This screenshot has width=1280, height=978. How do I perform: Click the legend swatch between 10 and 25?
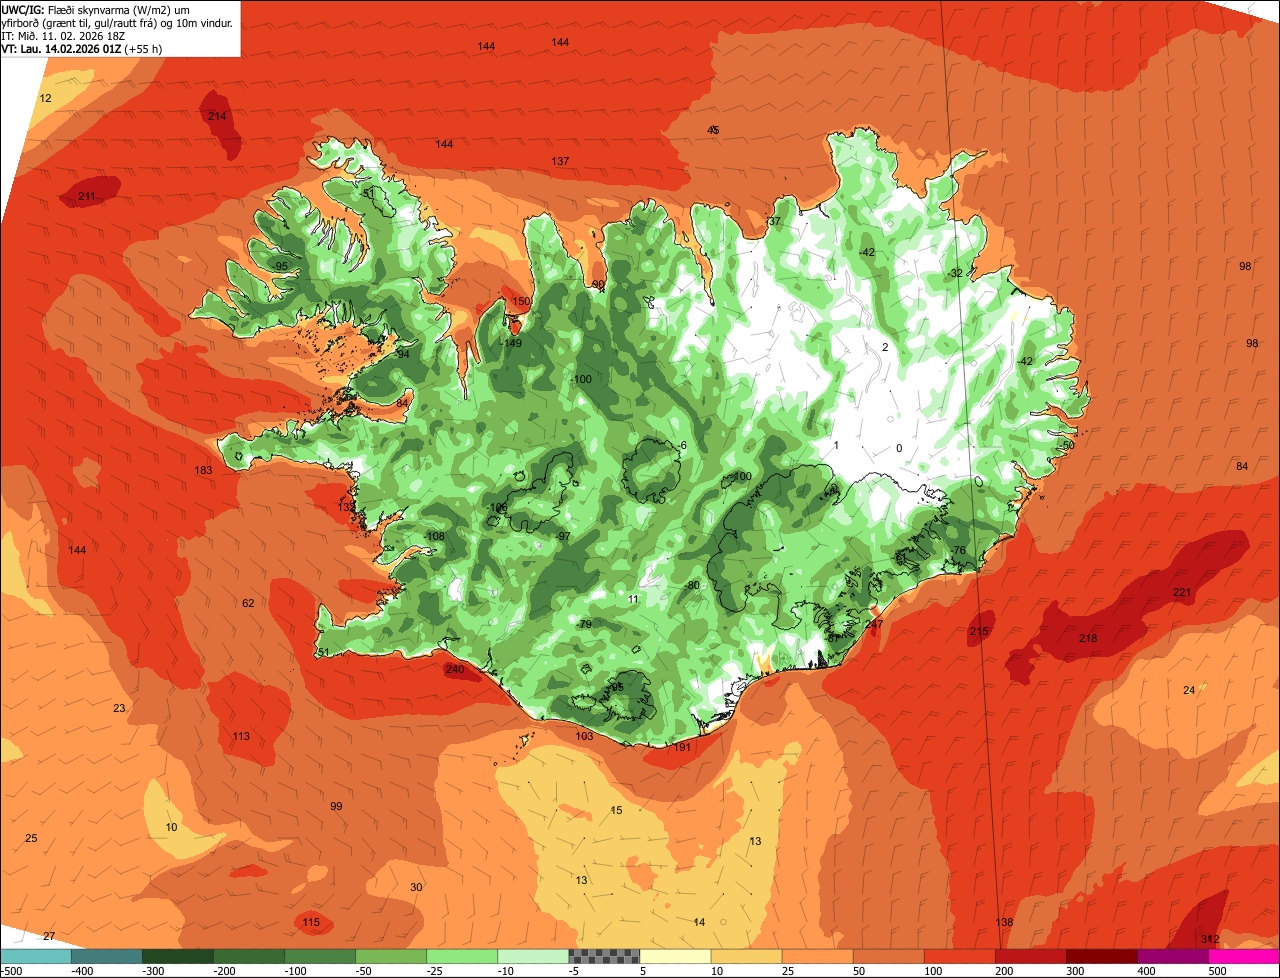746,955
